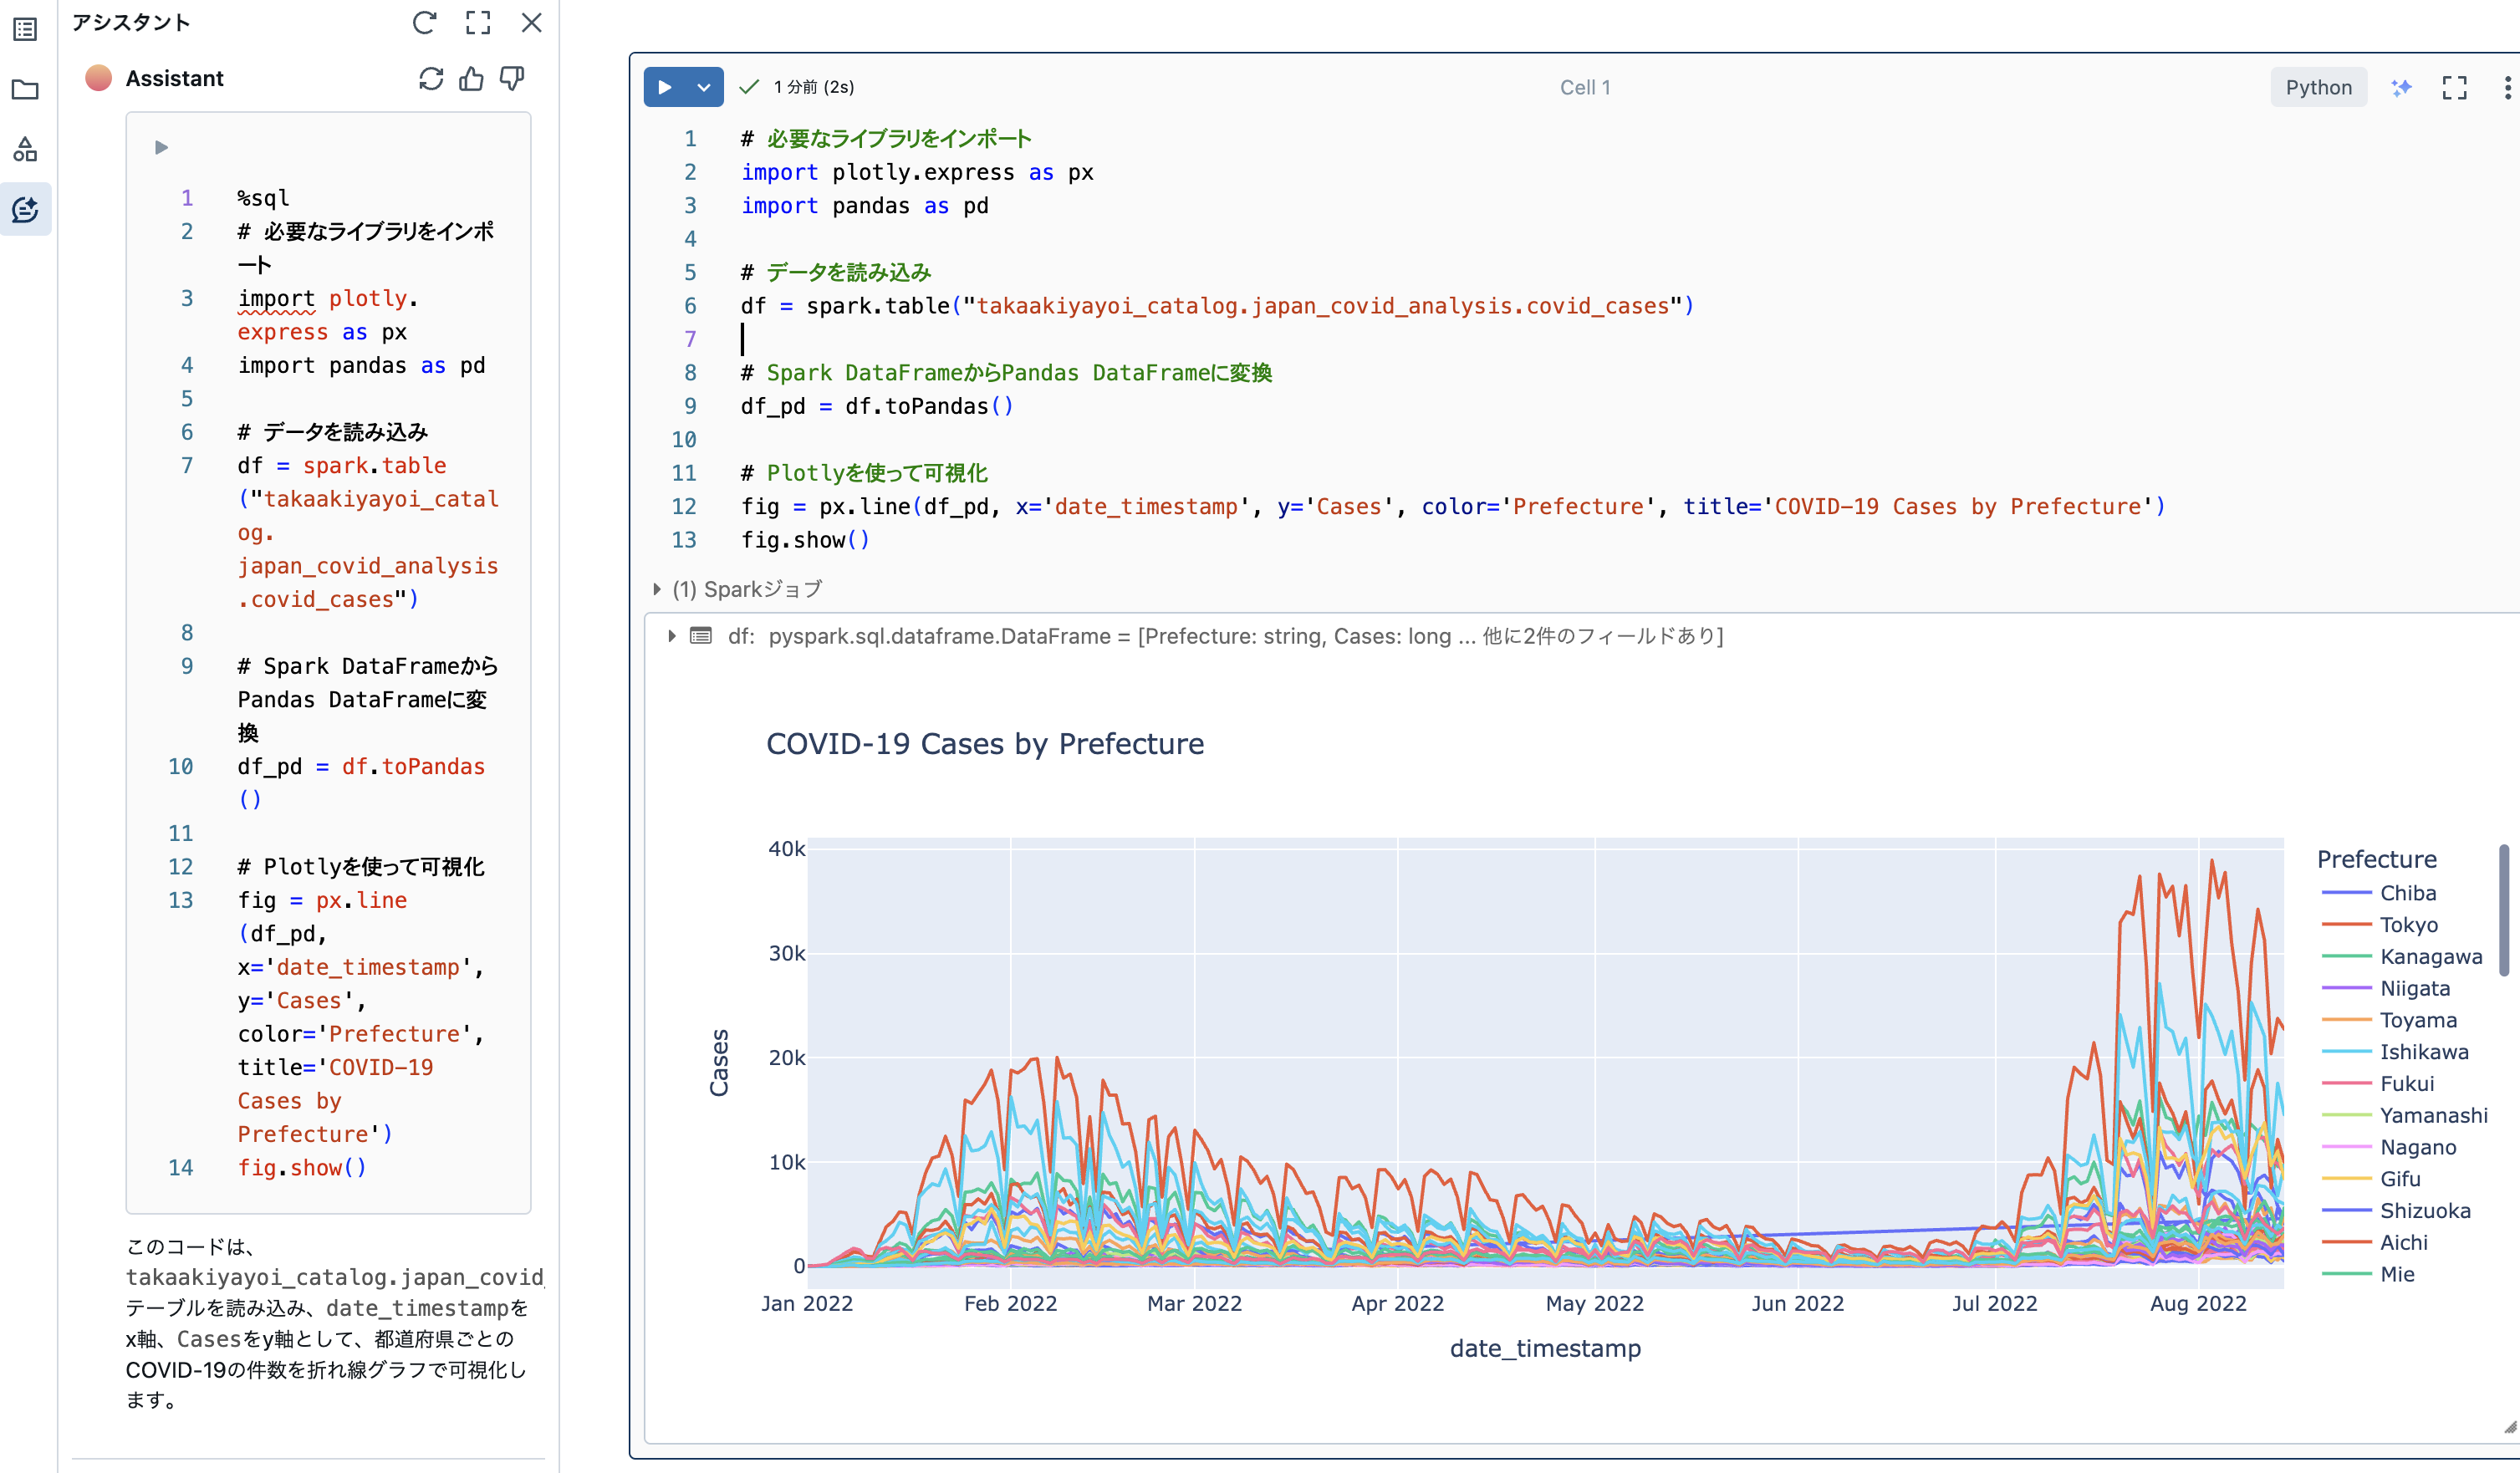Expand the Assistant panel to fullscreen
The height and width of the screenshot is (1473, 2520).
(478, 23)
